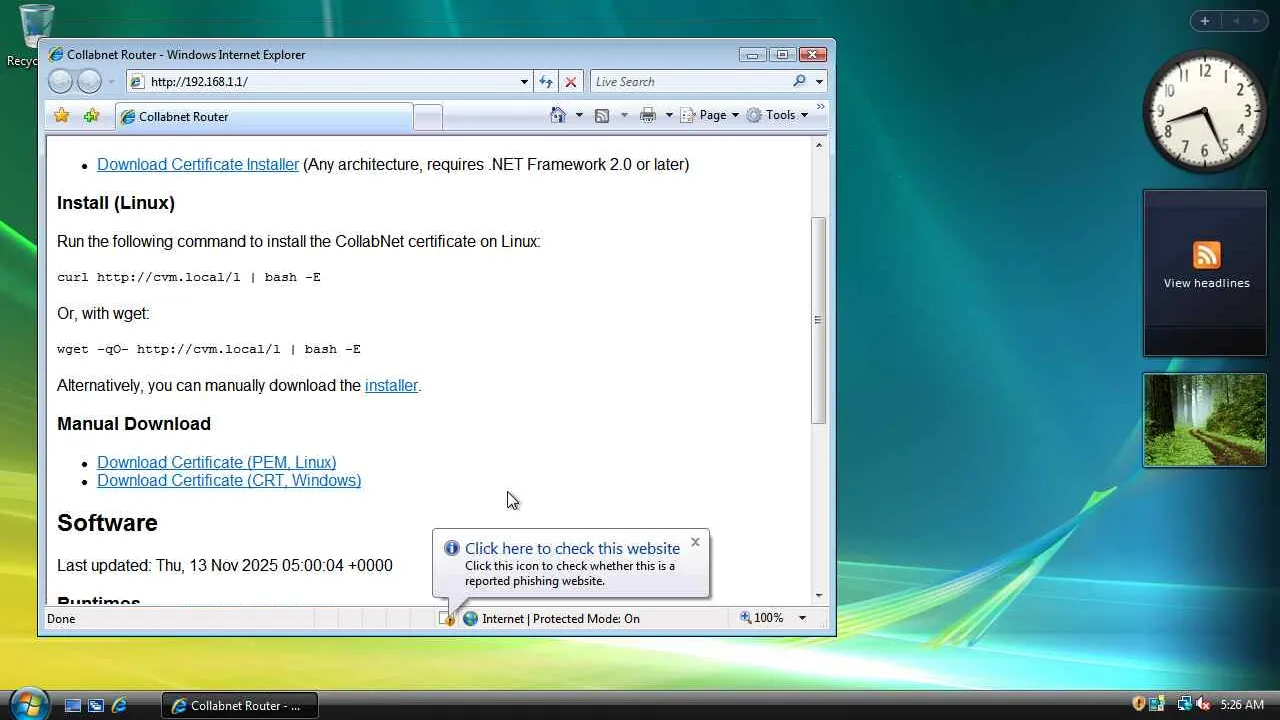This screenshot has height=720, width=1280.
Task: Open Download Certificate (CRT, Windows) link
Action: pyautogui.click(x=229, y=480)
